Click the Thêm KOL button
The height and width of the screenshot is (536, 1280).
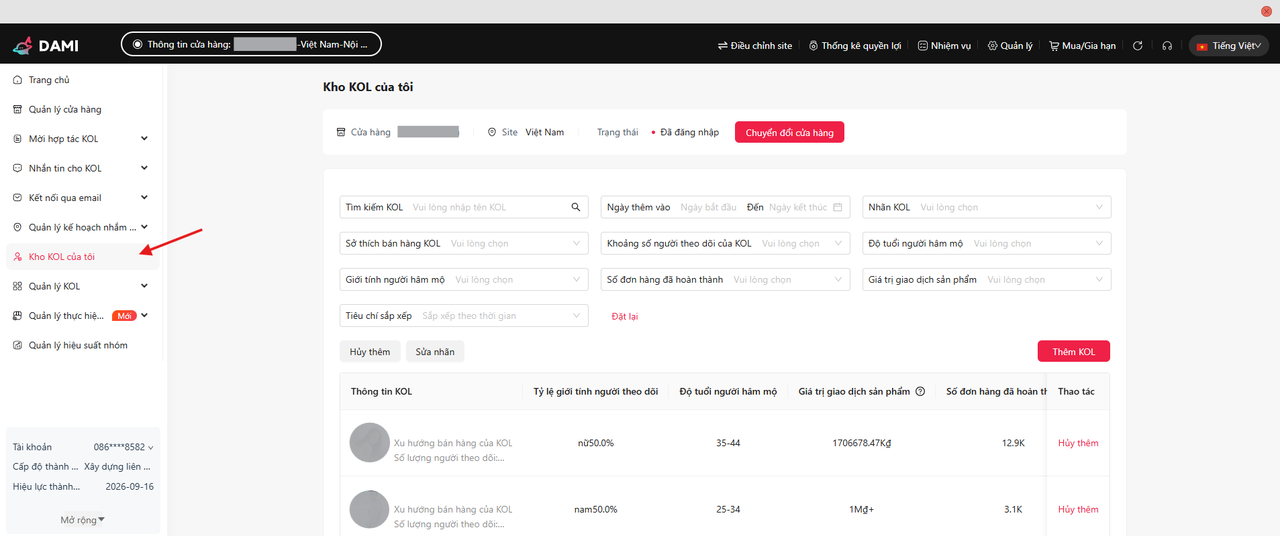(1073, 352)
